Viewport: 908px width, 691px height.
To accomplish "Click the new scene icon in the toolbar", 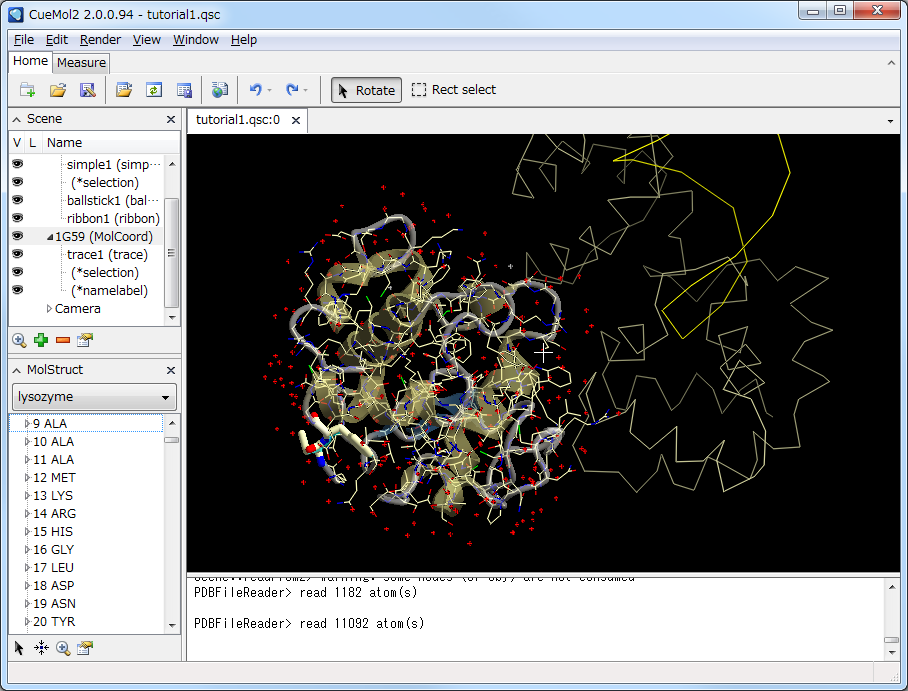I will click(x=27, y=90).
